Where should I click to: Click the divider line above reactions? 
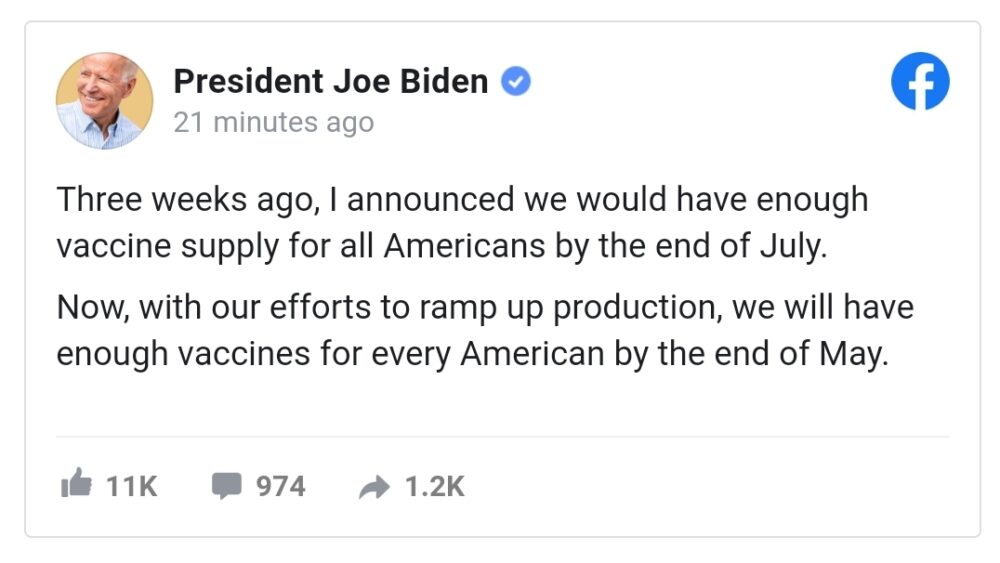(x=503, y=437)
